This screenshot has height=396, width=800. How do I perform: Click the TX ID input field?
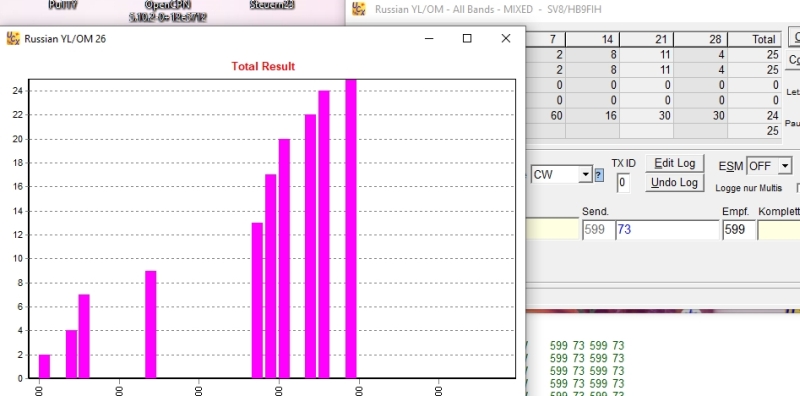coord(622,183)
